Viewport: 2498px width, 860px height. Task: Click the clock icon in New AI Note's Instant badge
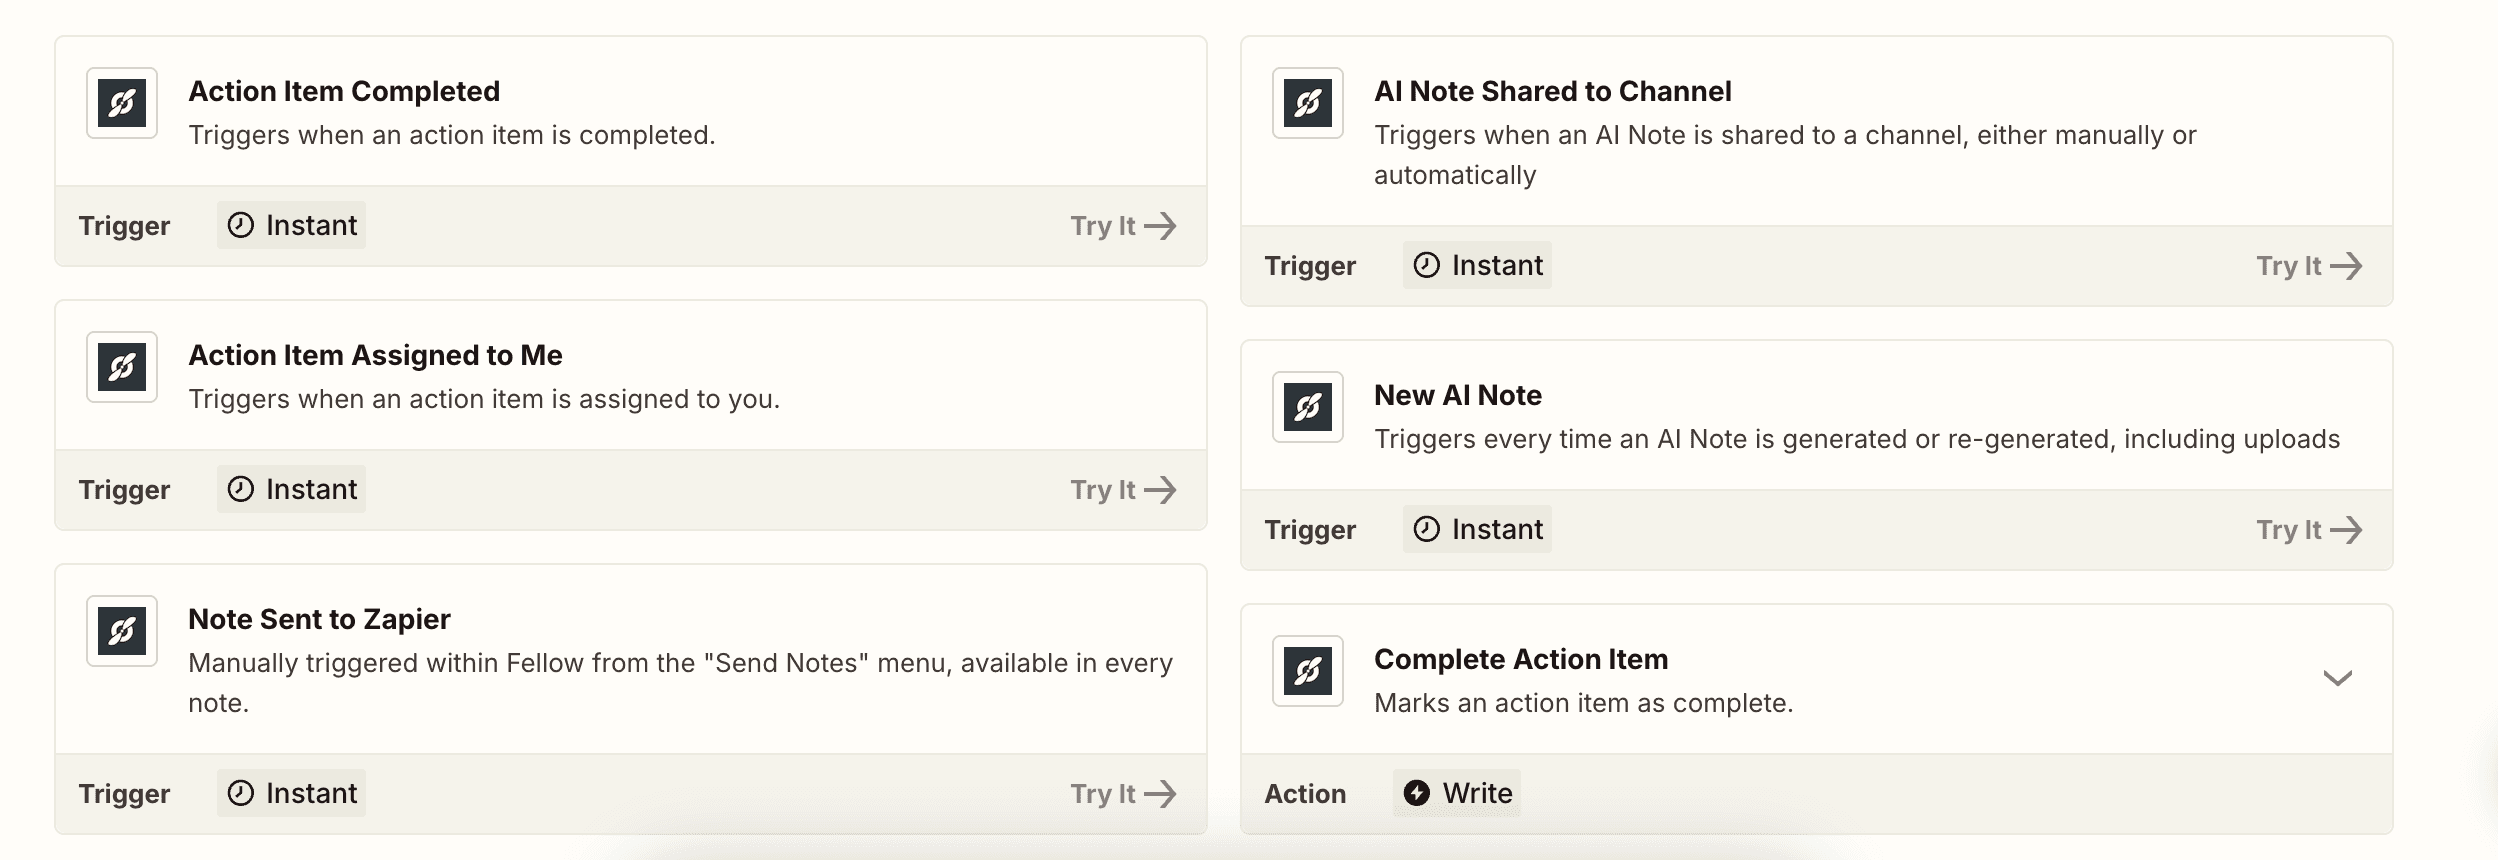(x=1427, y=529)
